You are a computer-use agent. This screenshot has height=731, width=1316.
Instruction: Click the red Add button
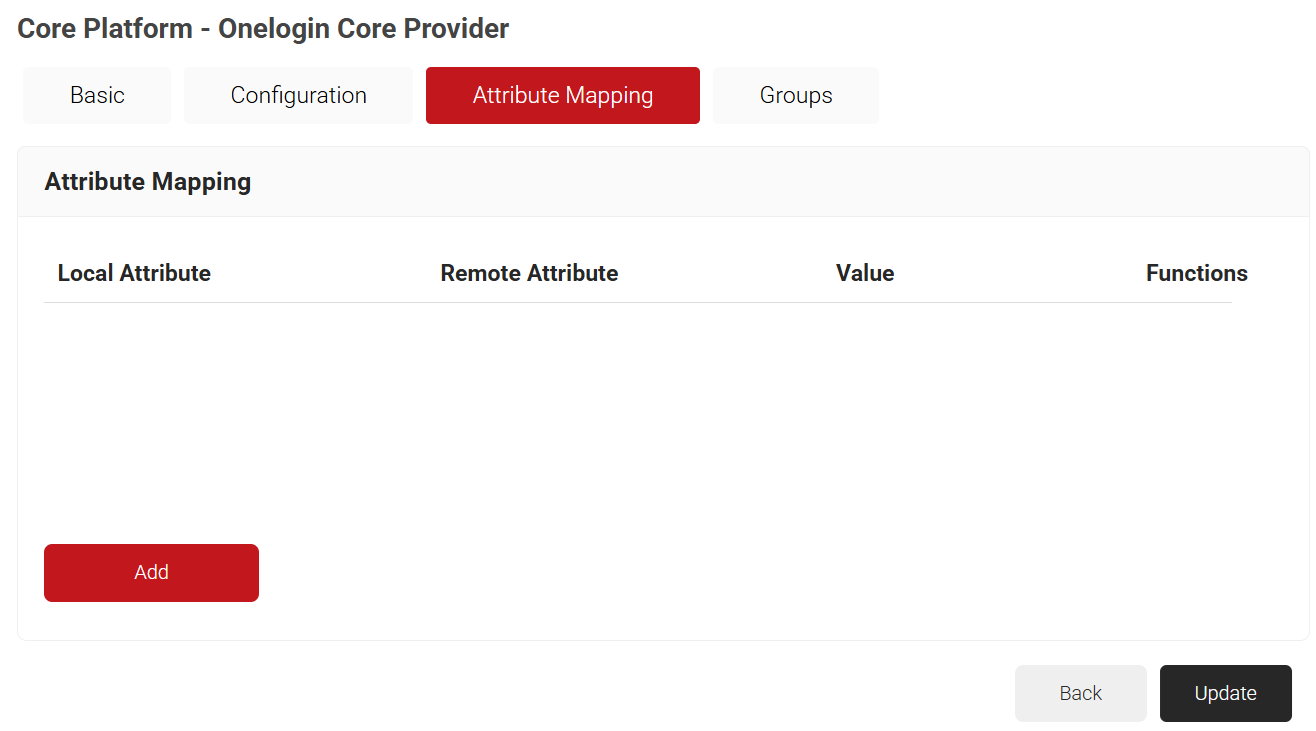[x=151, y=573]
